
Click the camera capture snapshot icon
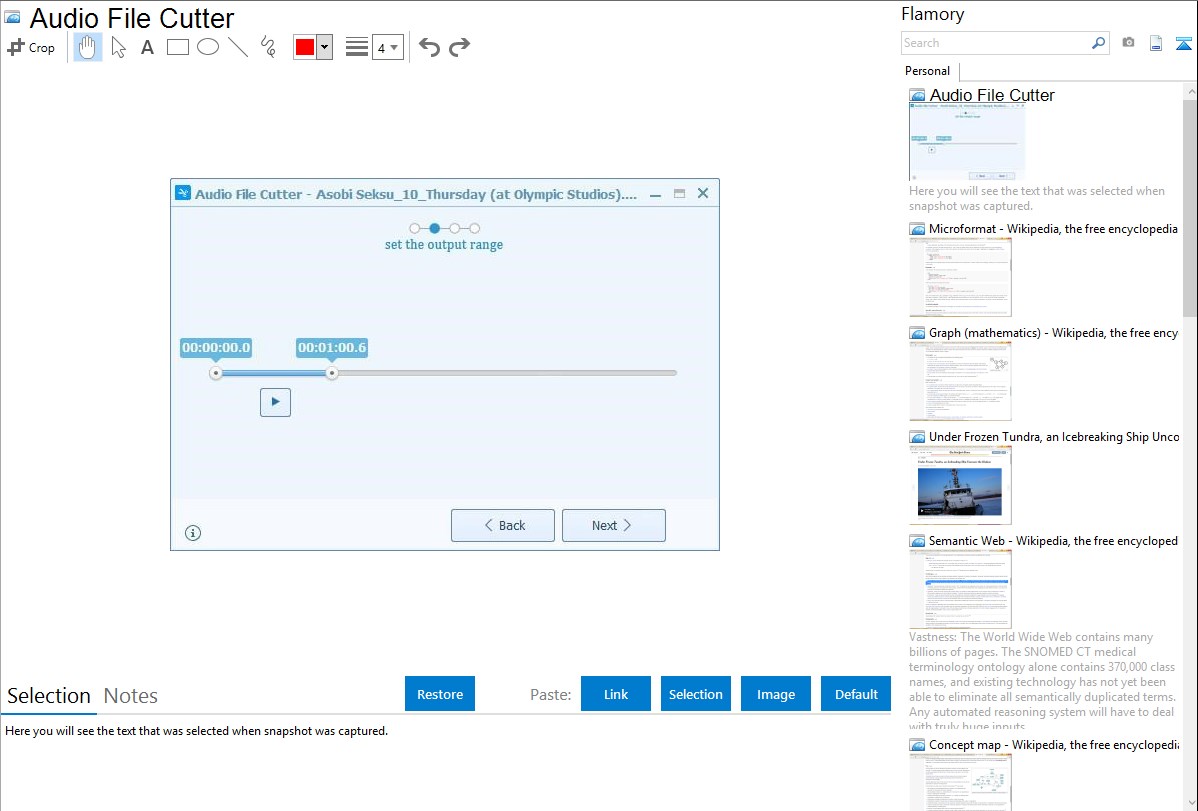[x=1128, y=43]
